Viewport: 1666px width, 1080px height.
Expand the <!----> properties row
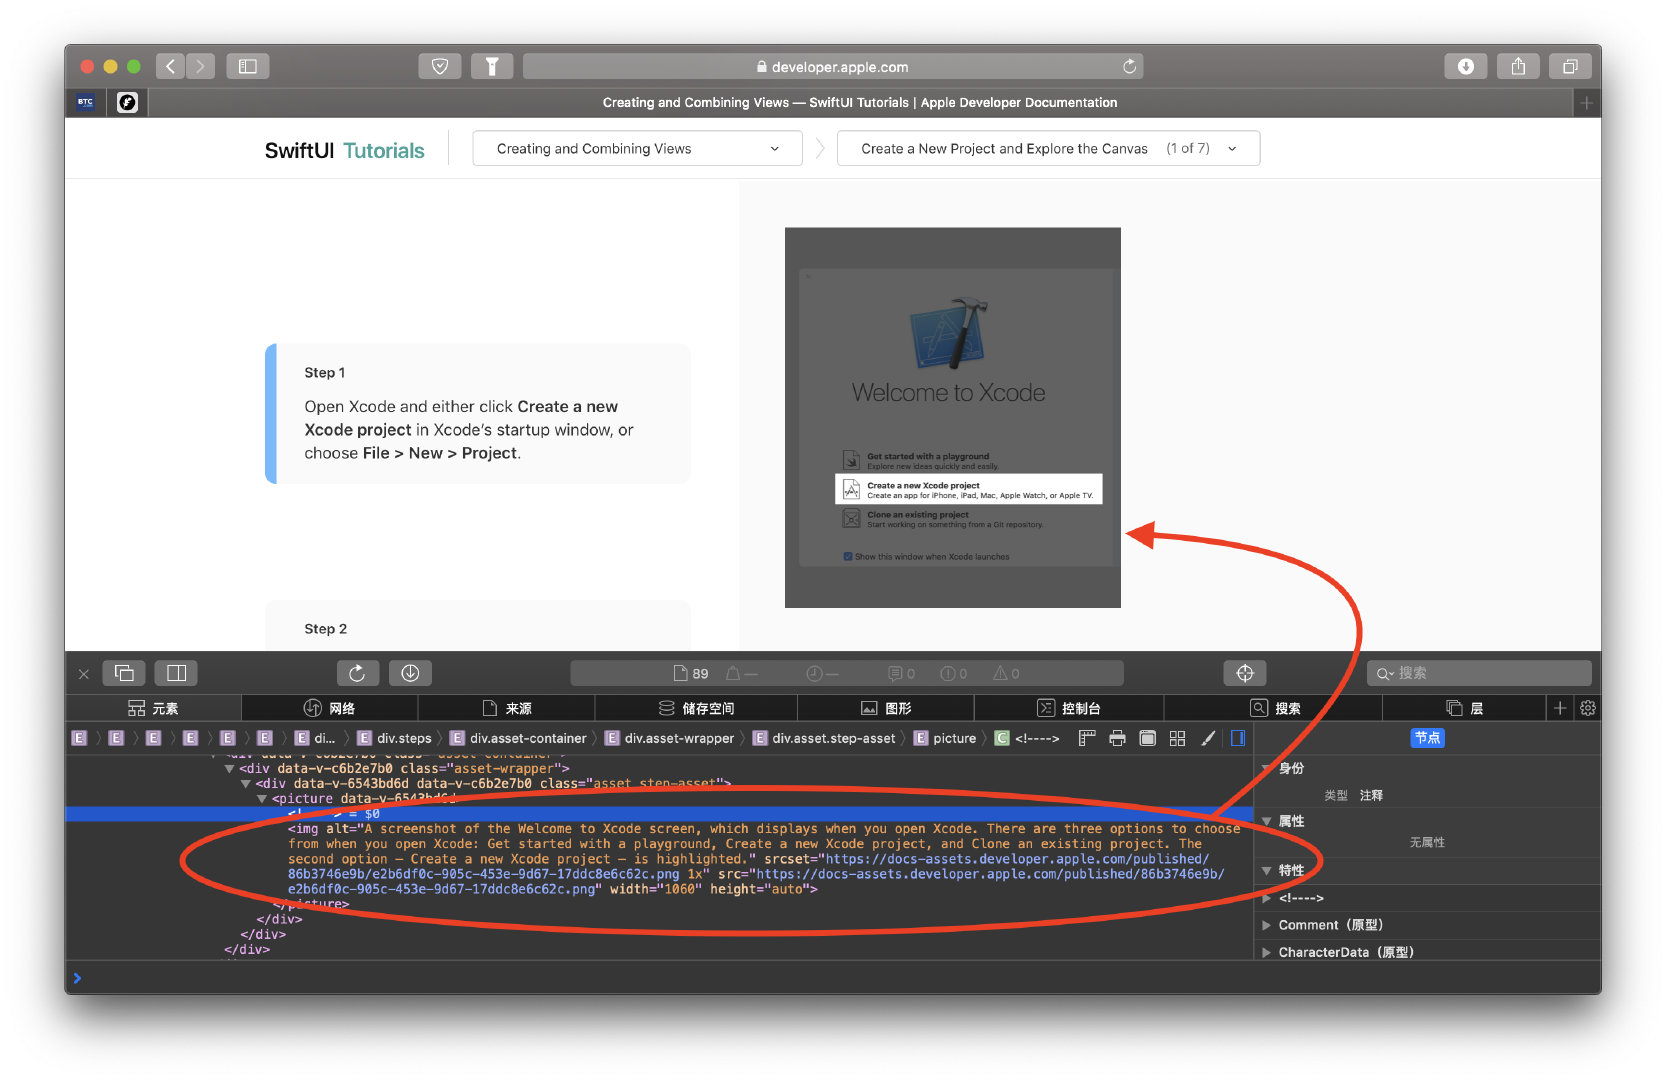1267,898
